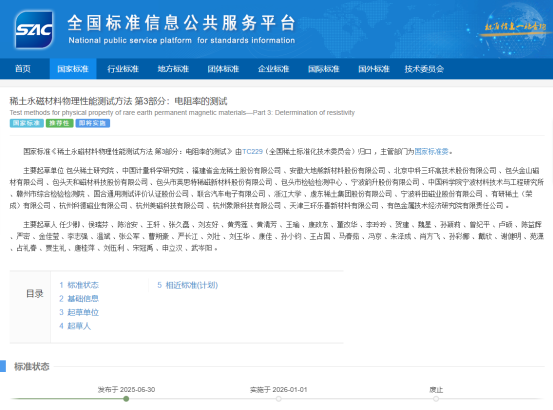553x410 pixels.
Task: Select 国际标准 menu item
Action: [323, 69]
